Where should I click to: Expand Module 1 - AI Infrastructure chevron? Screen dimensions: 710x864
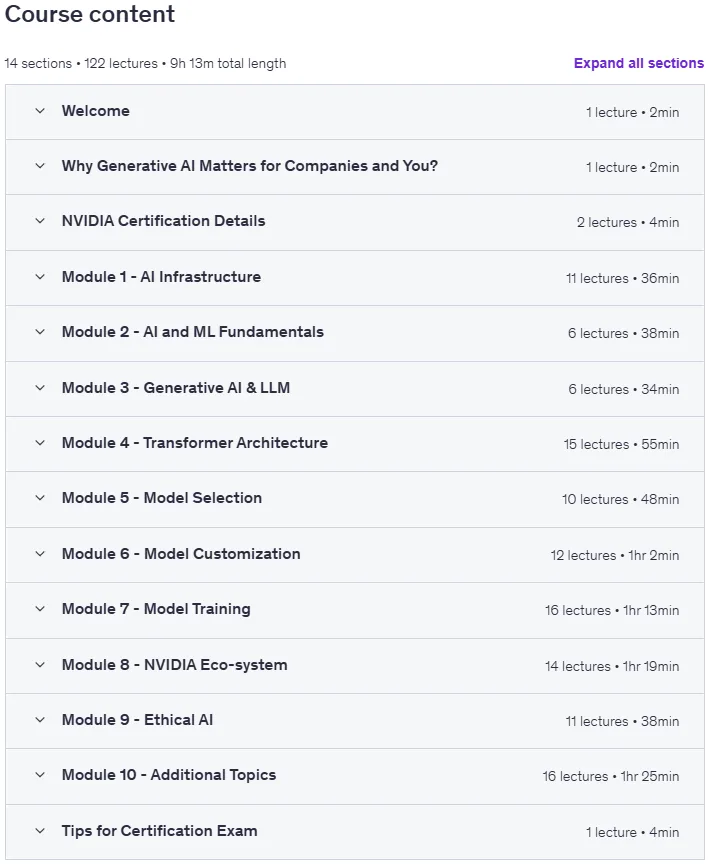[x=40, y=277]
